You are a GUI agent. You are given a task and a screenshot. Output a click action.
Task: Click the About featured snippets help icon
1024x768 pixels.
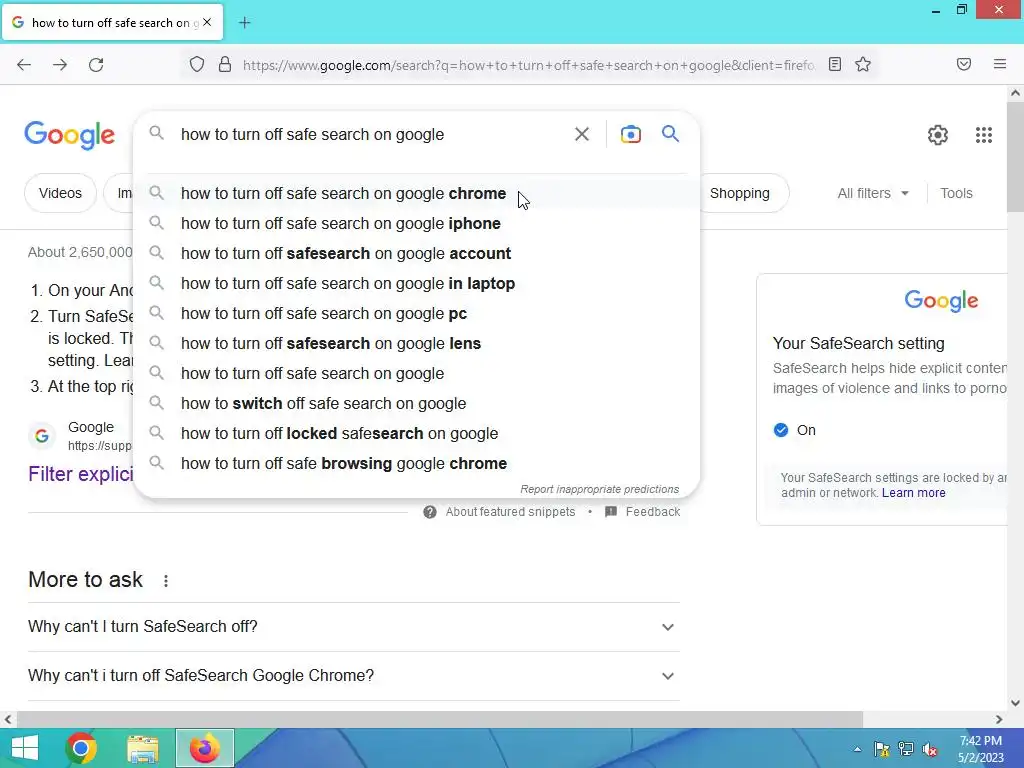click(430, 512)
